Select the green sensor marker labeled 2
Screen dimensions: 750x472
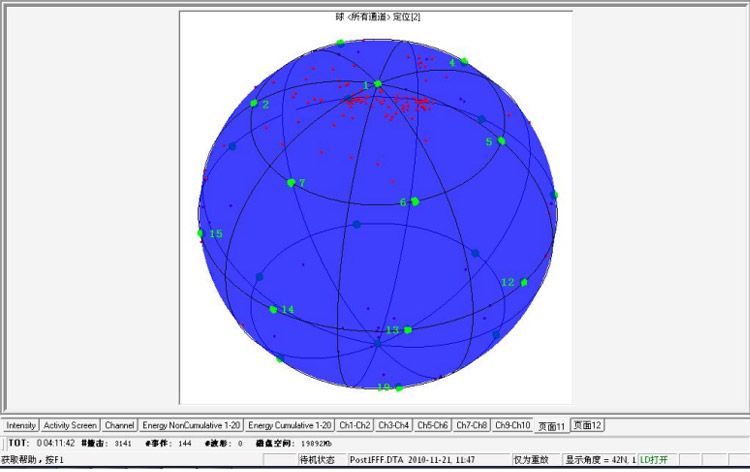click(x=255, y=103)
